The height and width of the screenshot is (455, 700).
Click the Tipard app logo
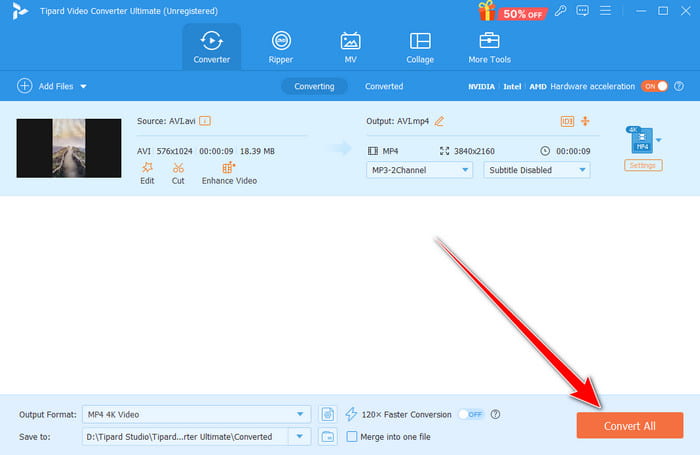[x=20, y=11]
